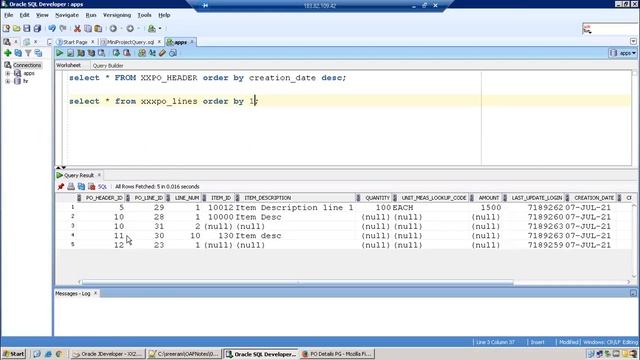Expand the apps connection tree node
Viewport: 640px width, 360px height.
click(x=7, y=73)
